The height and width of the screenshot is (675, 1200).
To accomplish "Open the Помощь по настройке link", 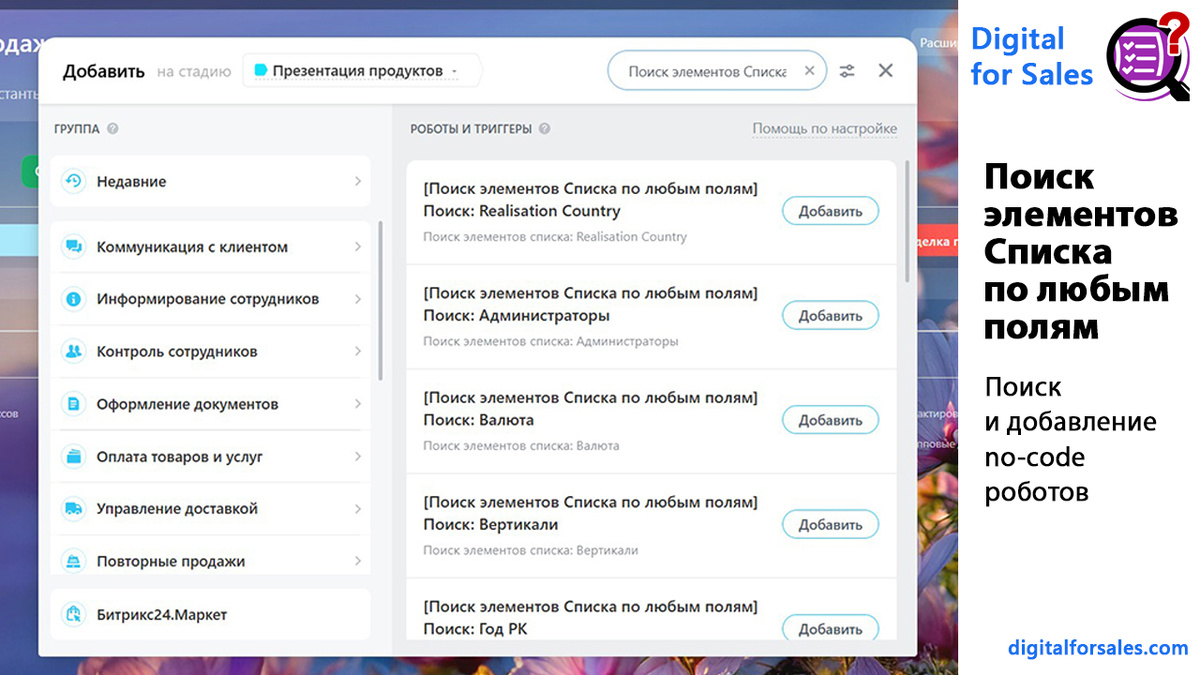I will [x=825, y=128].
